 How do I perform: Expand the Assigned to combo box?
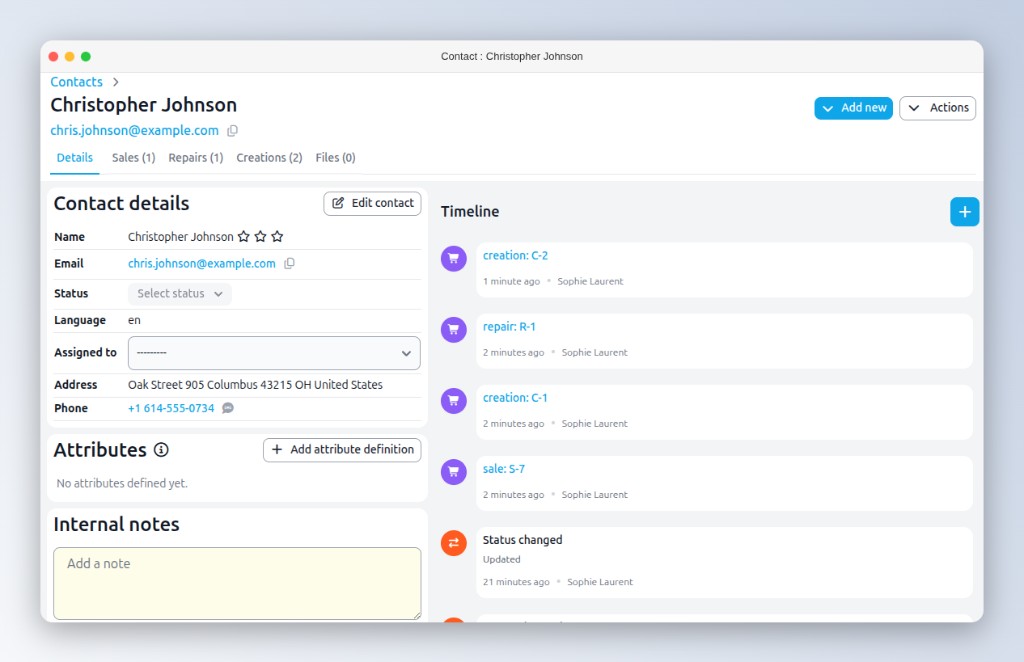(x=274, y=353)
